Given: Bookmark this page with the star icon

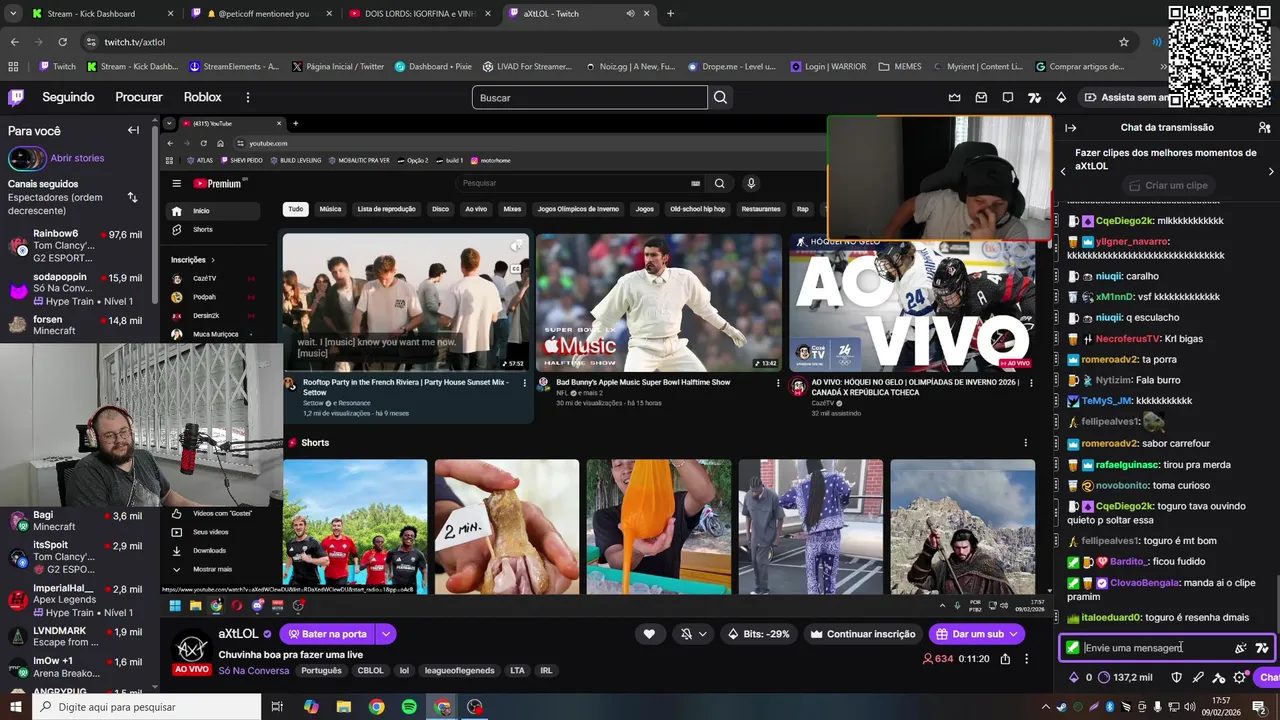Looking at the screenshot, I should tap(1124, 42).
